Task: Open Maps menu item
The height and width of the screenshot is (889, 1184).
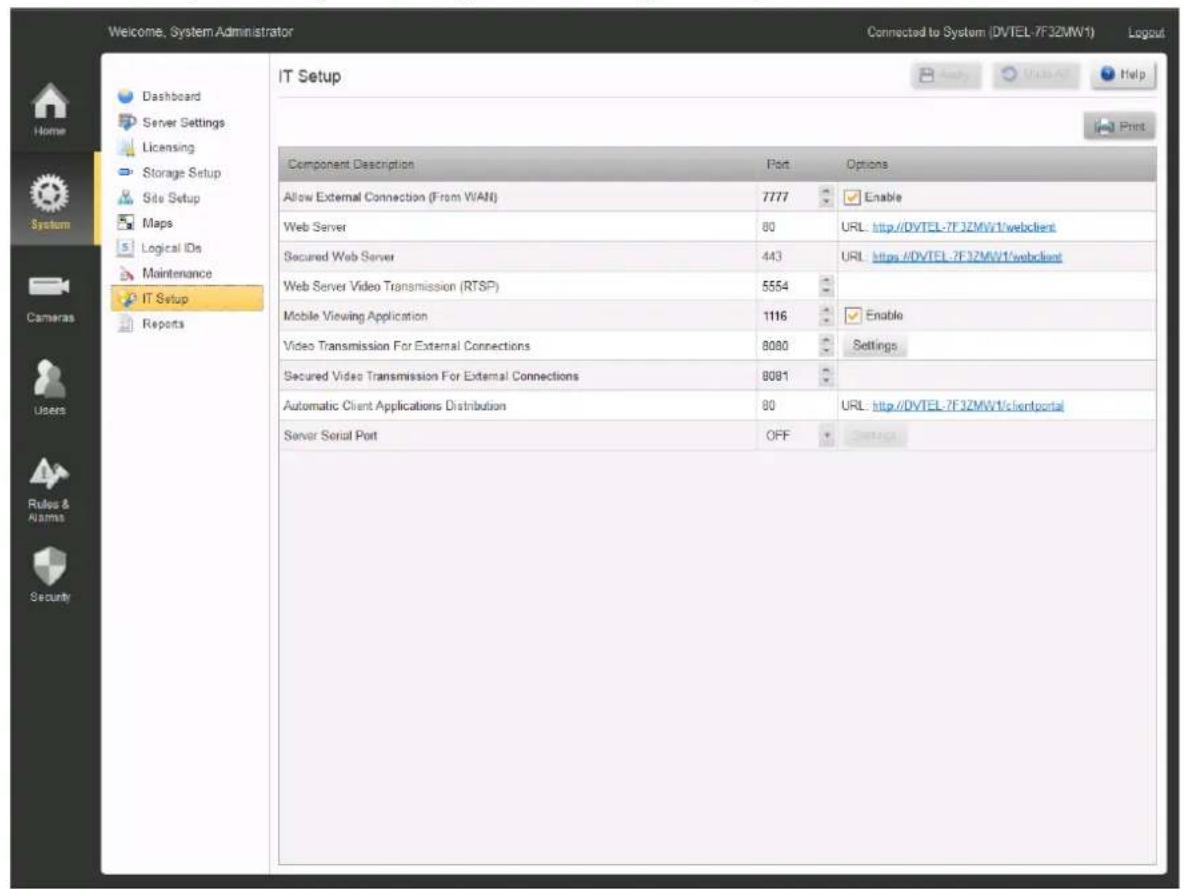Action: coord(157,223)
